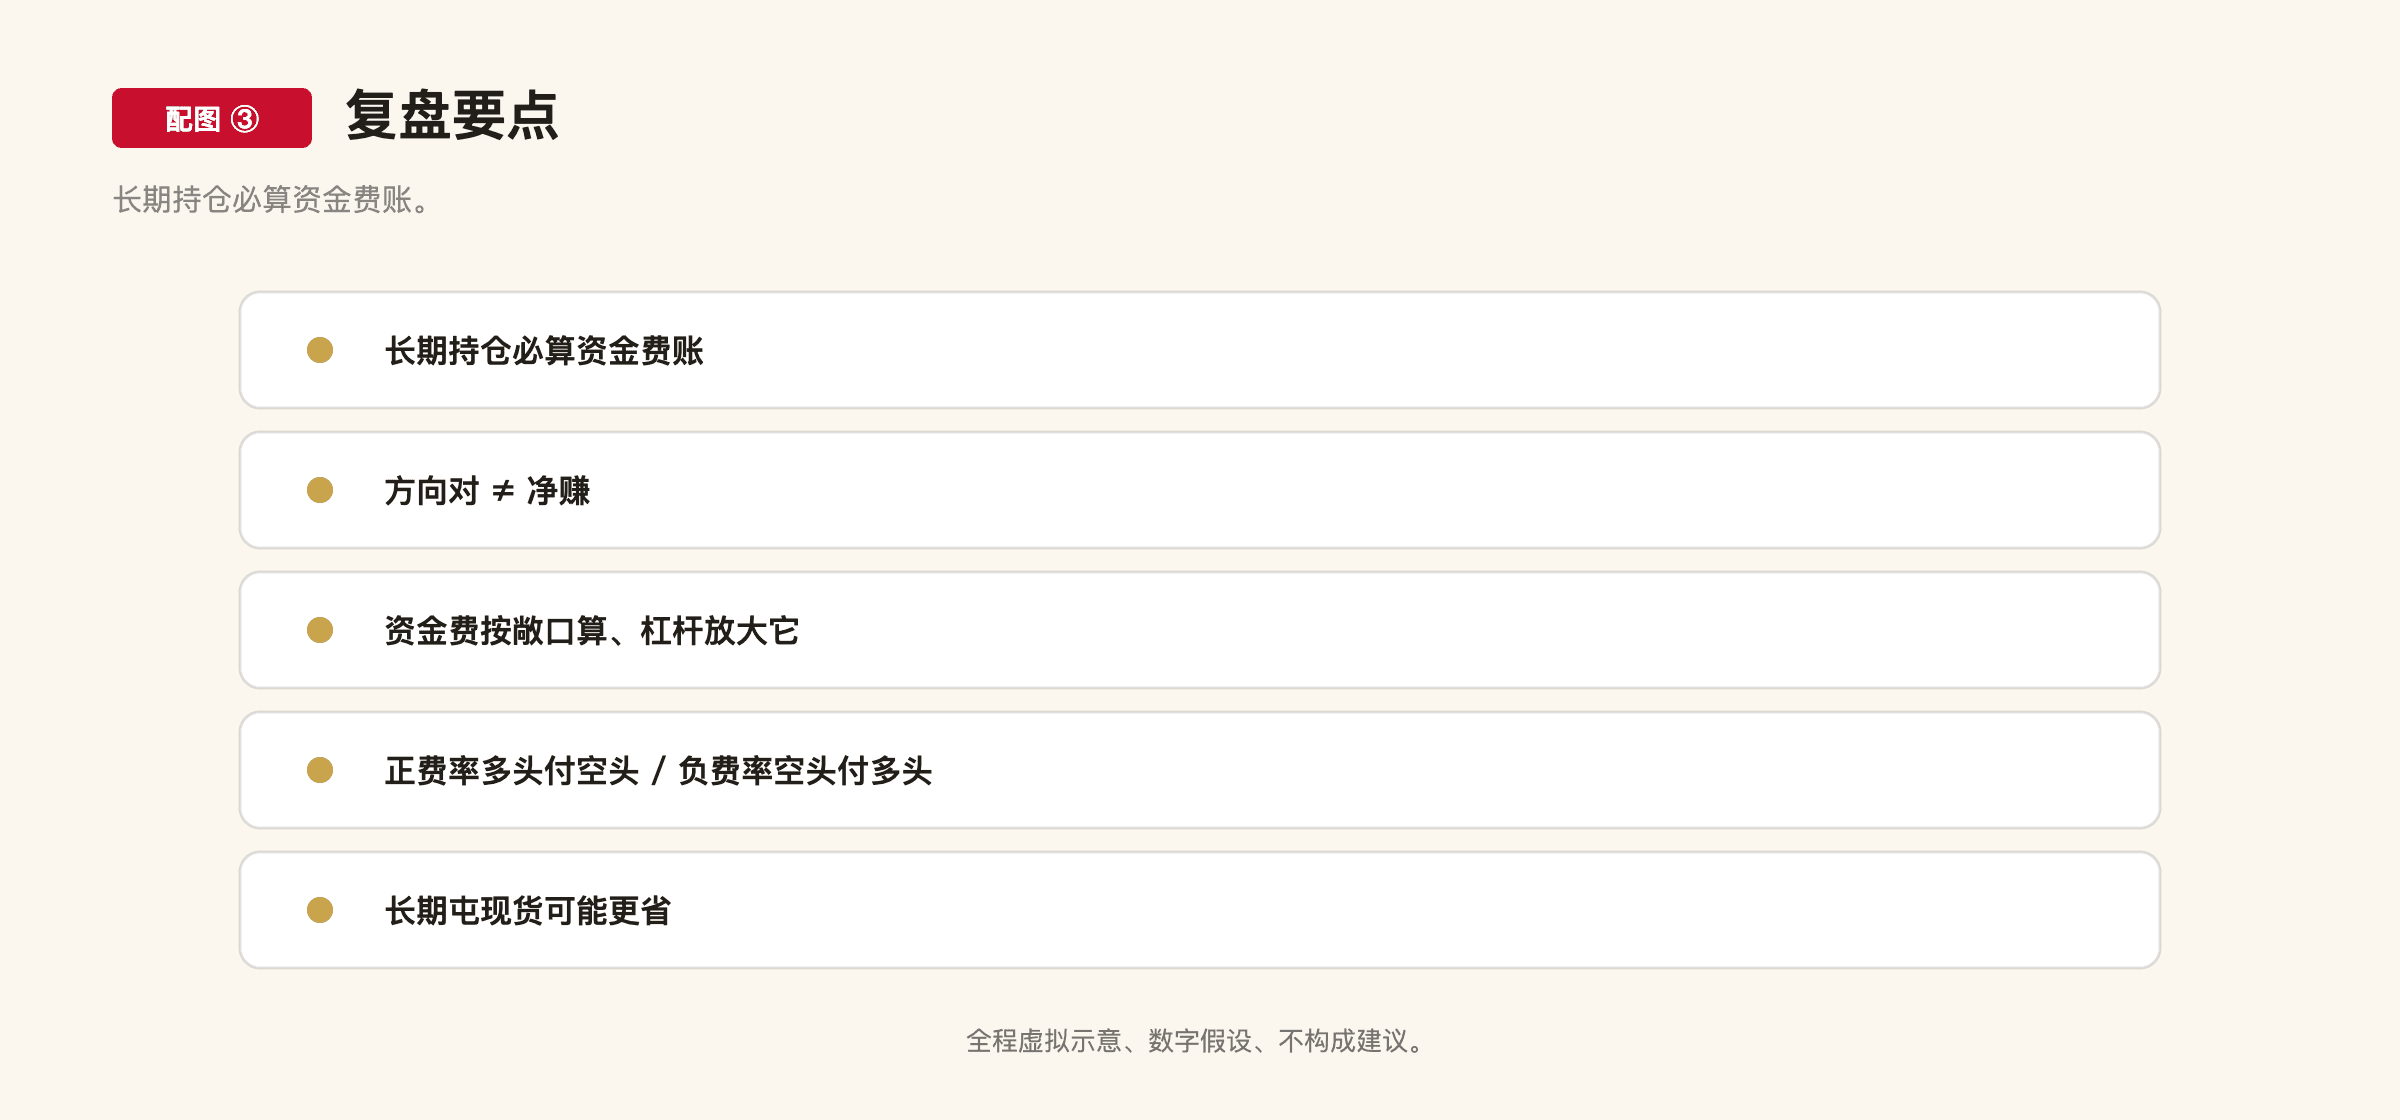The image size is (2400, 1120).
Task: Click the ≠ symbol in second card
Action: (x=503, y=491)
